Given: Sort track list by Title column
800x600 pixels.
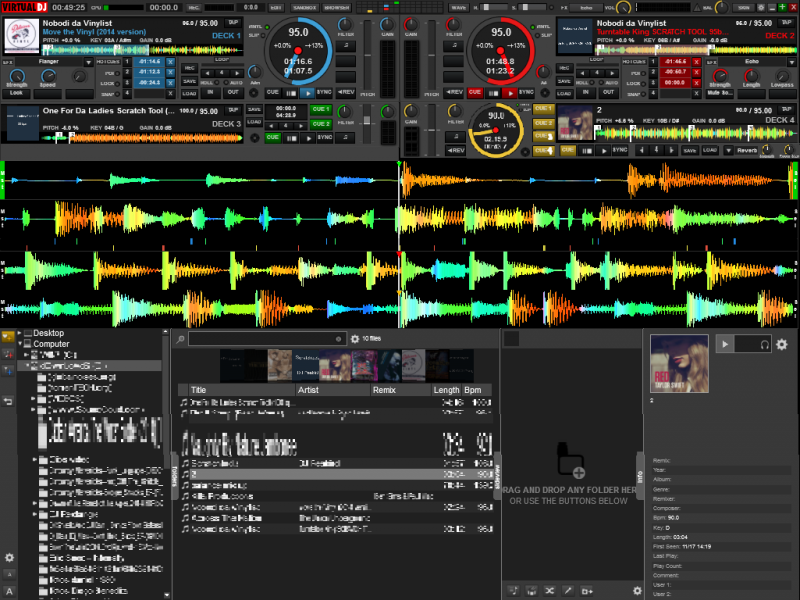Looking at the screenshot, I should (x=242, y=390).
